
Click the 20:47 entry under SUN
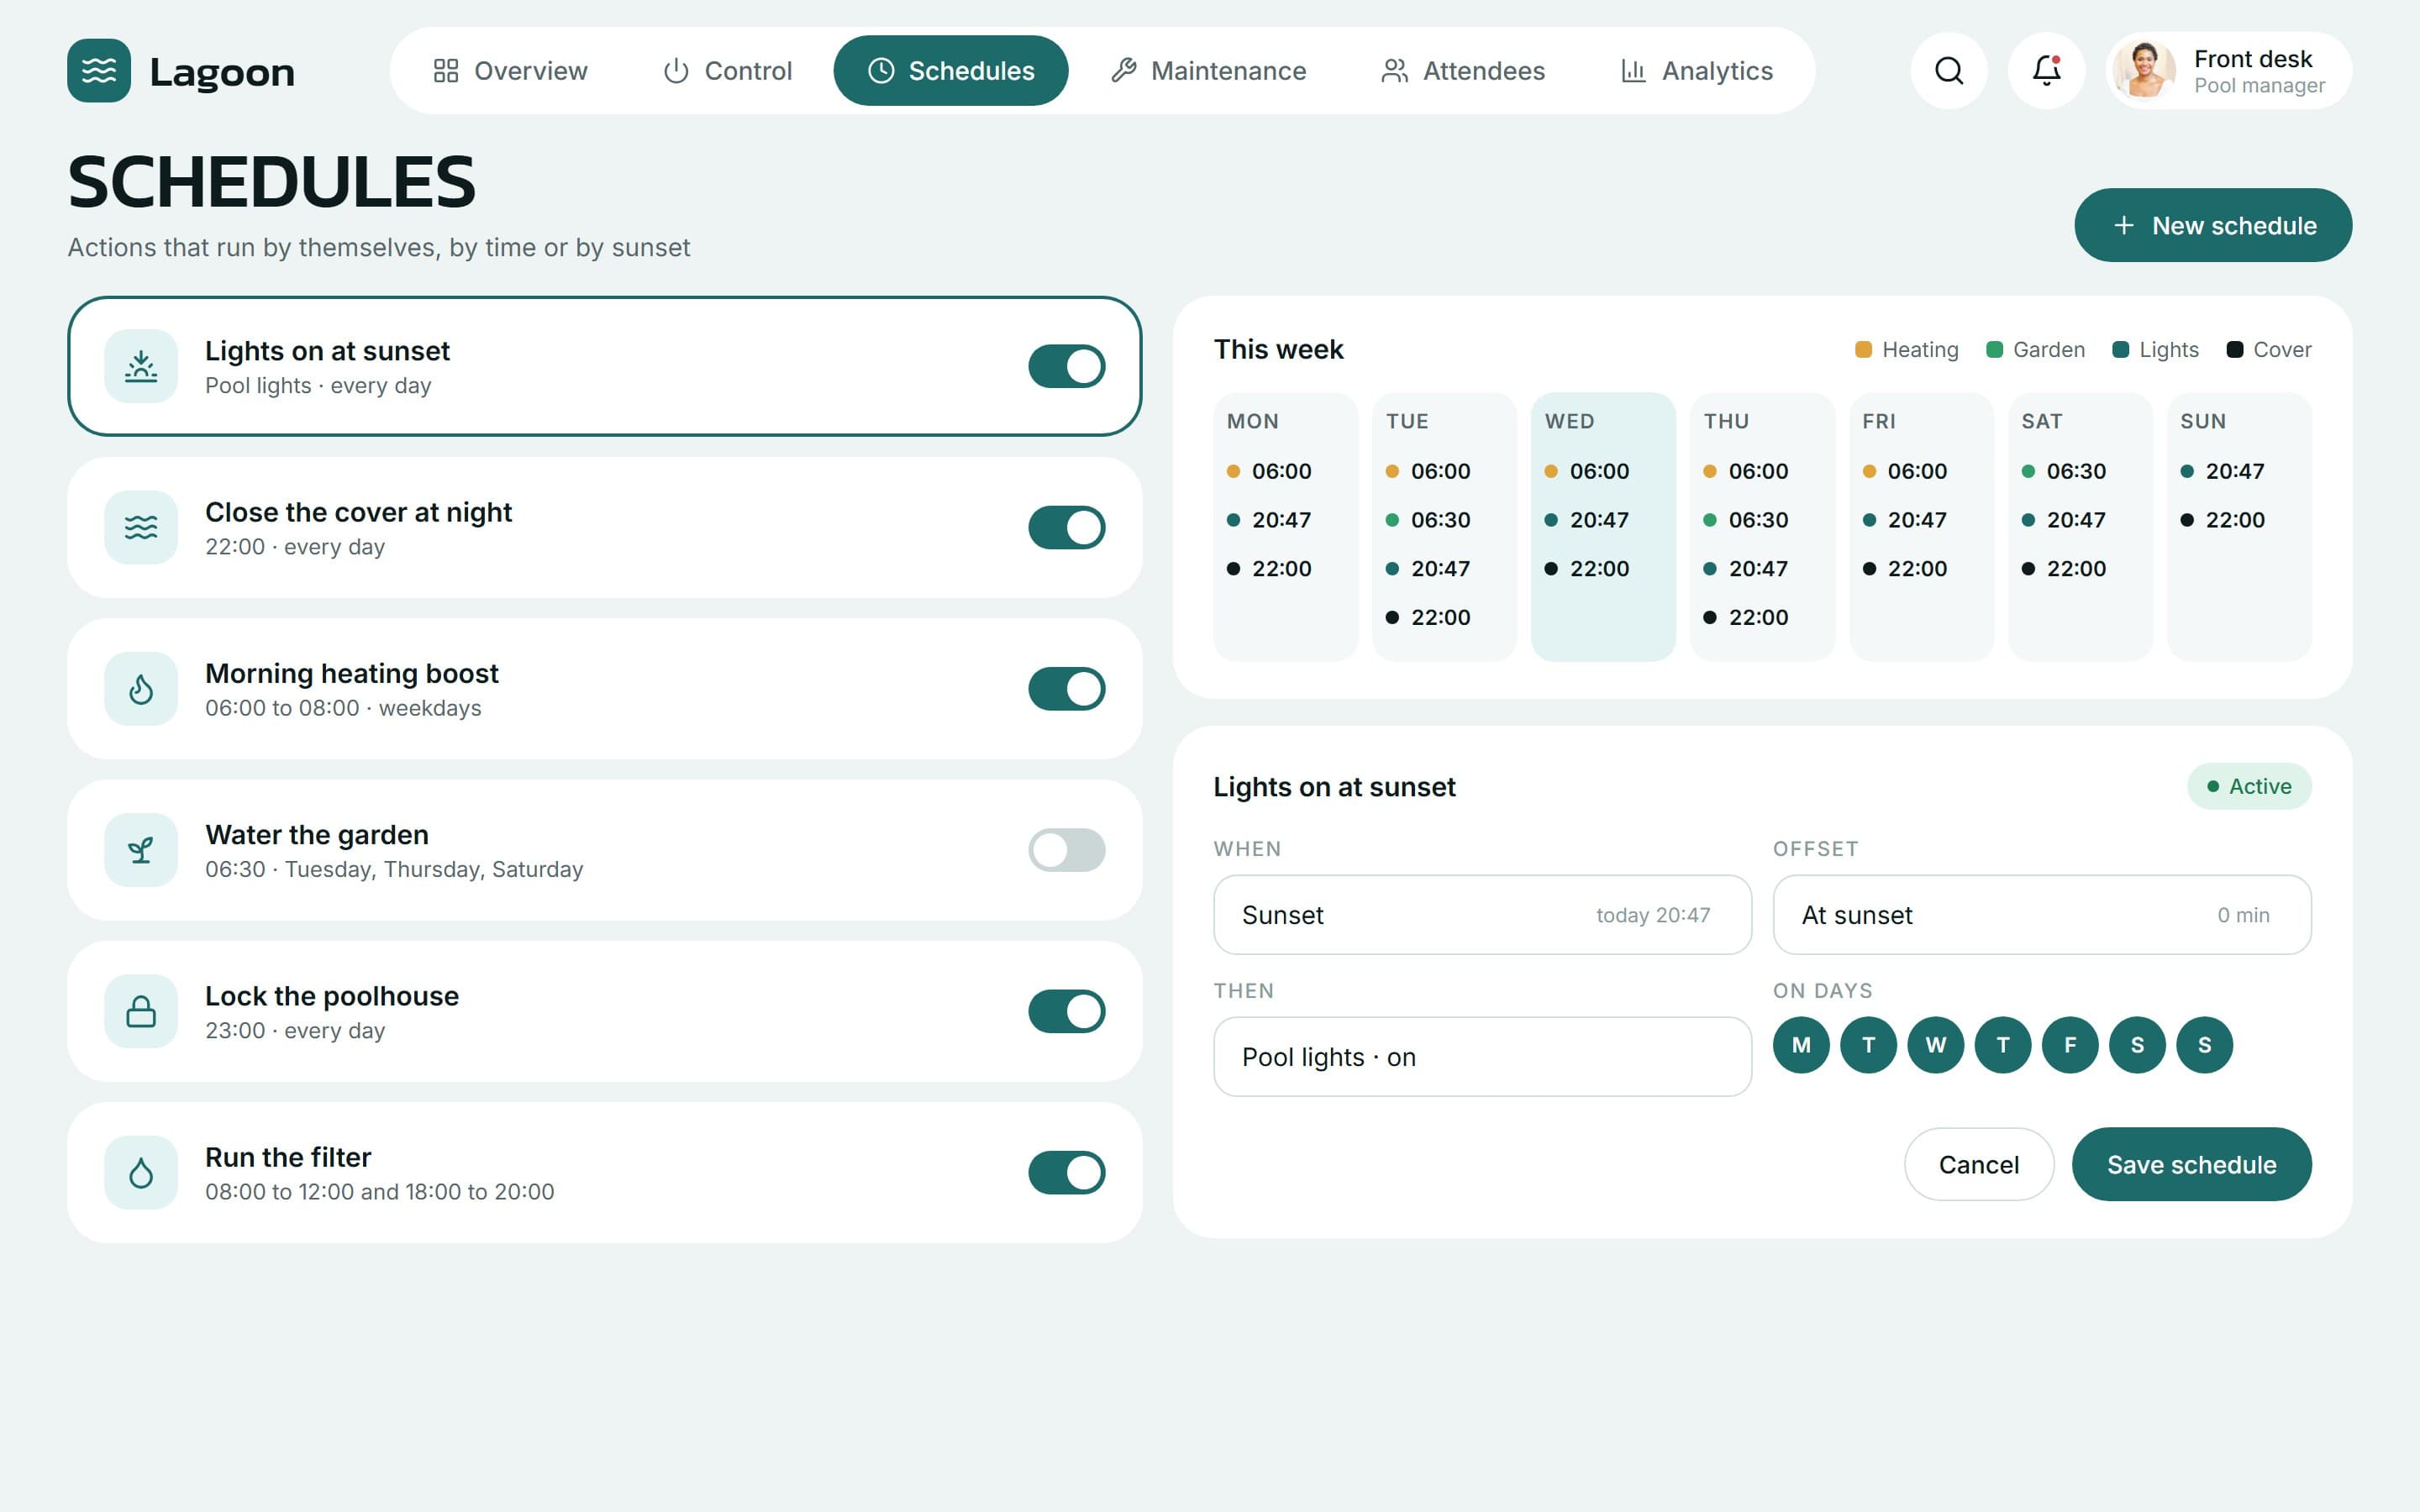point(2222,471)
